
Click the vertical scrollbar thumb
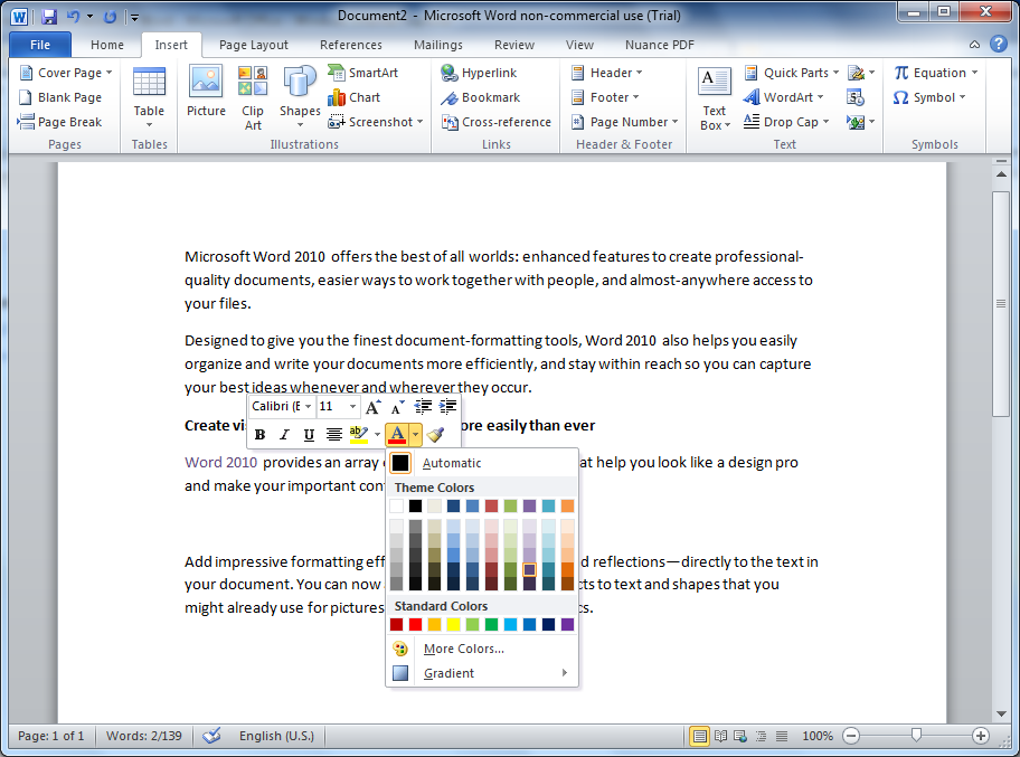tap(1000, 304)
